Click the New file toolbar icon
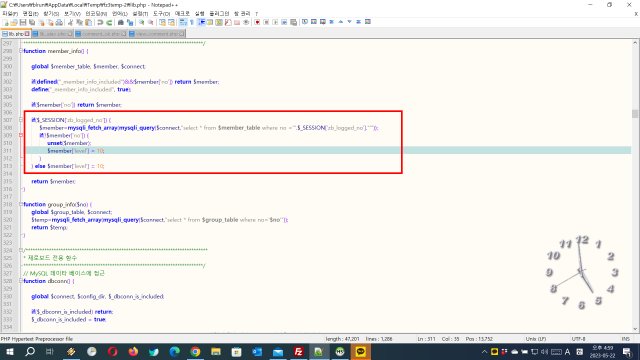The image size is (640, 360). 6,22
